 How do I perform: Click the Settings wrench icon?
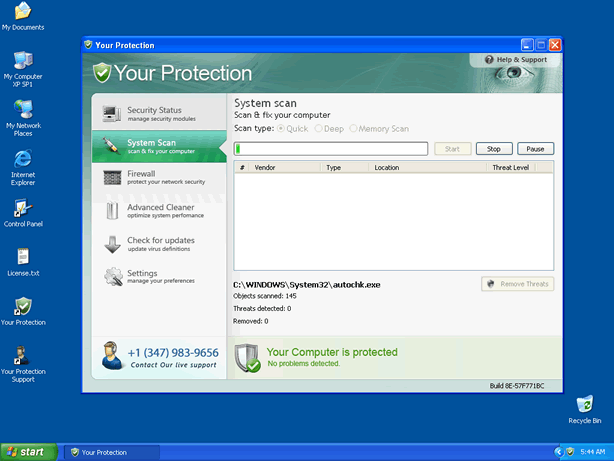click(x=112, y=277)
